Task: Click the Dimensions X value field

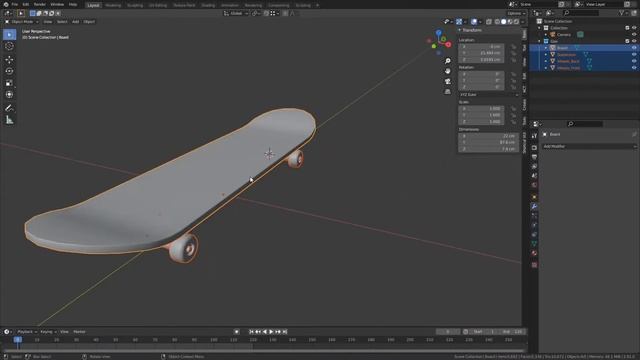Action: pyautogui.click(x=488, y=136)
